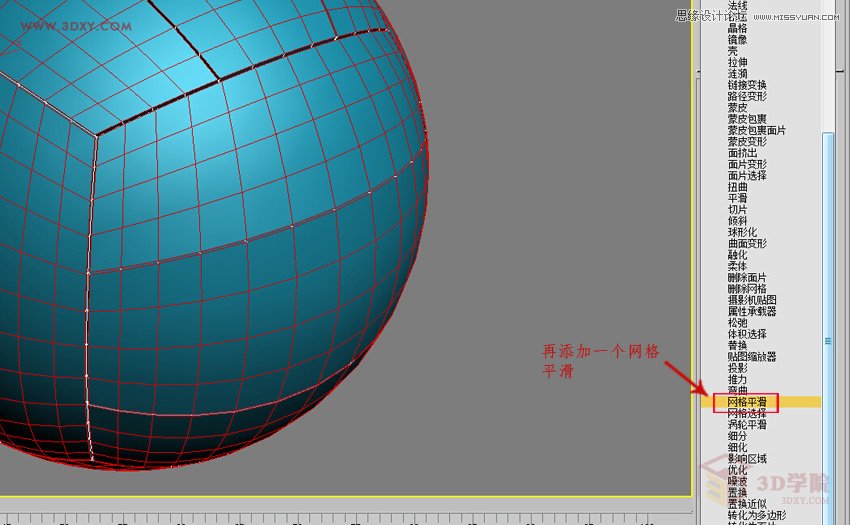This screenshot has width=850, height=525.
Task: Click 平滑 in the modifier list
Action: pyautogui.click(x=737, y=198)
